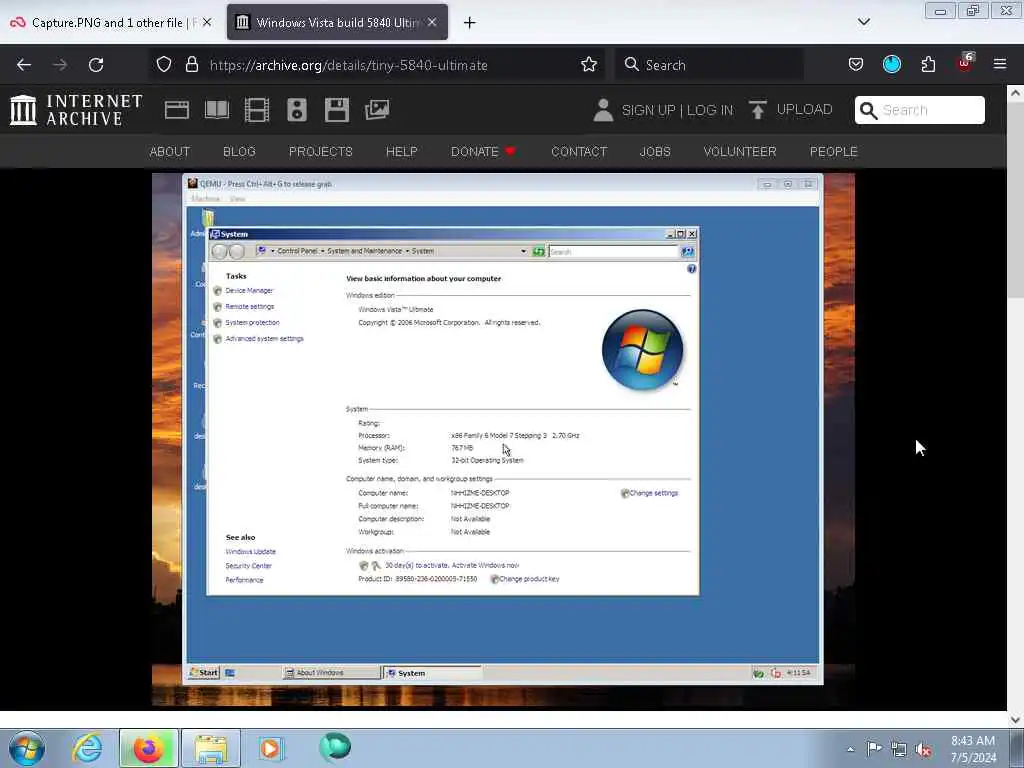Open the Archive video film icon
The width and height of the screenshot is (1024, 768).
257,110
